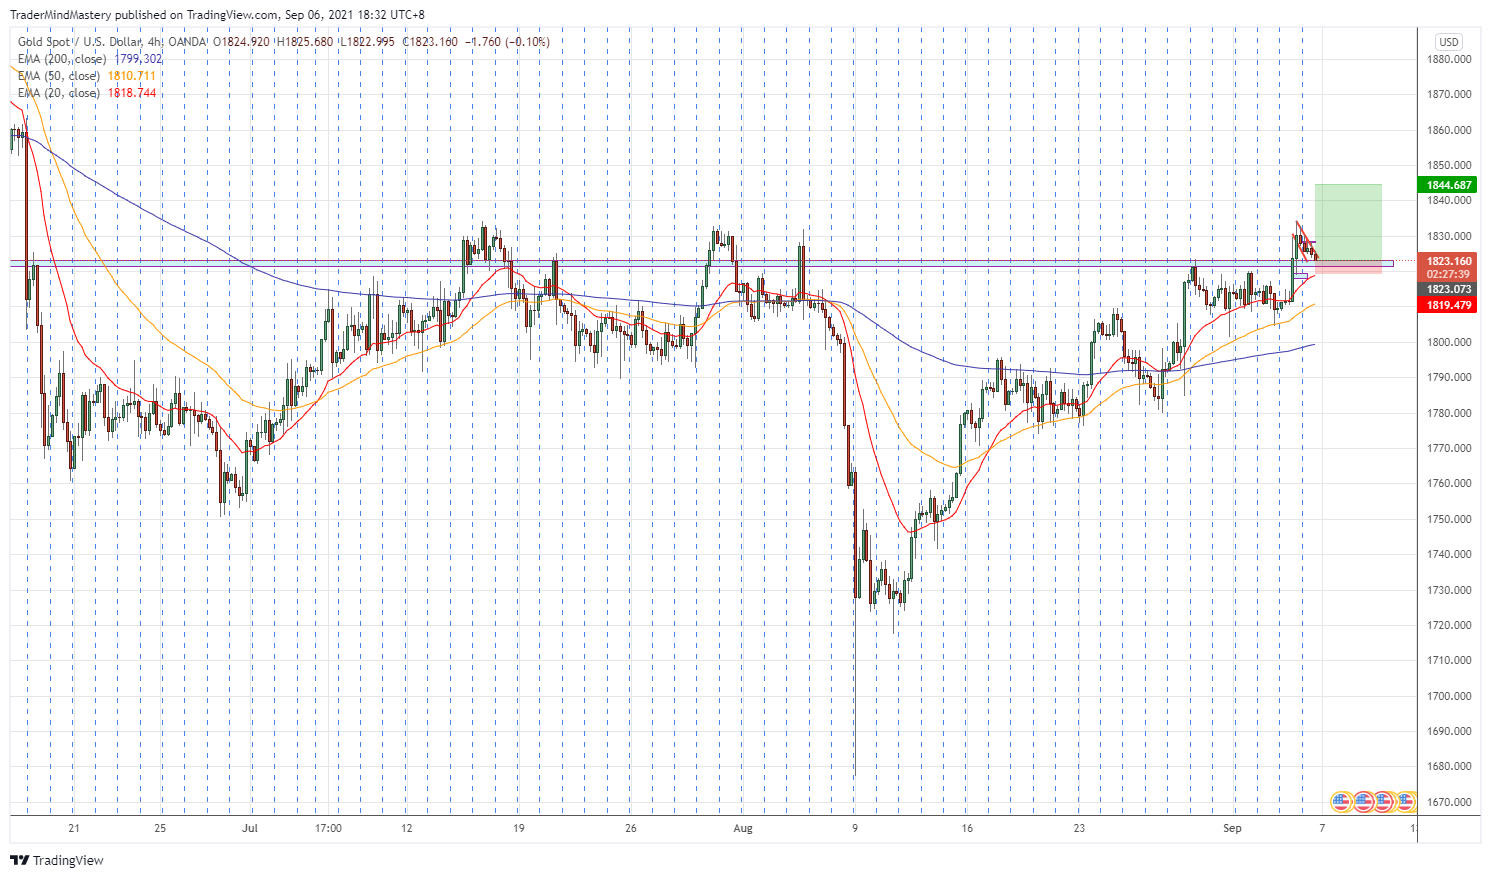
Task: Click the leftmost US flag economic event icon
Action: click(x=1341, y=801)
